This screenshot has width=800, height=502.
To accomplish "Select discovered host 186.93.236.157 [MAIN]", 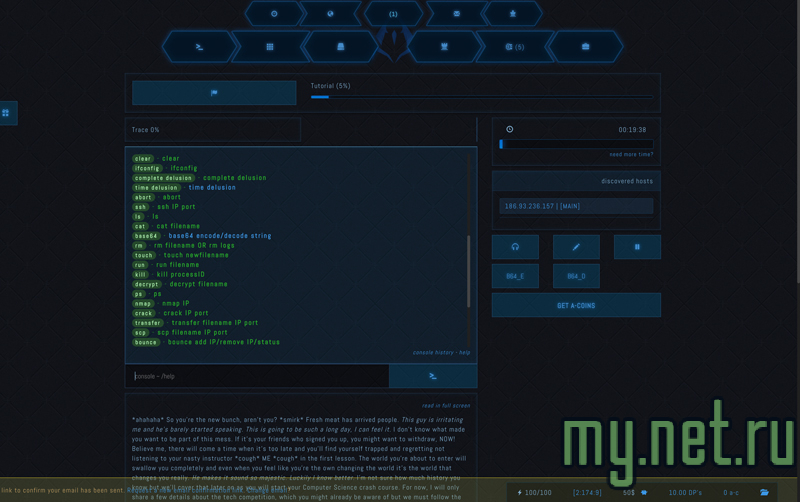I will point(576,206).
